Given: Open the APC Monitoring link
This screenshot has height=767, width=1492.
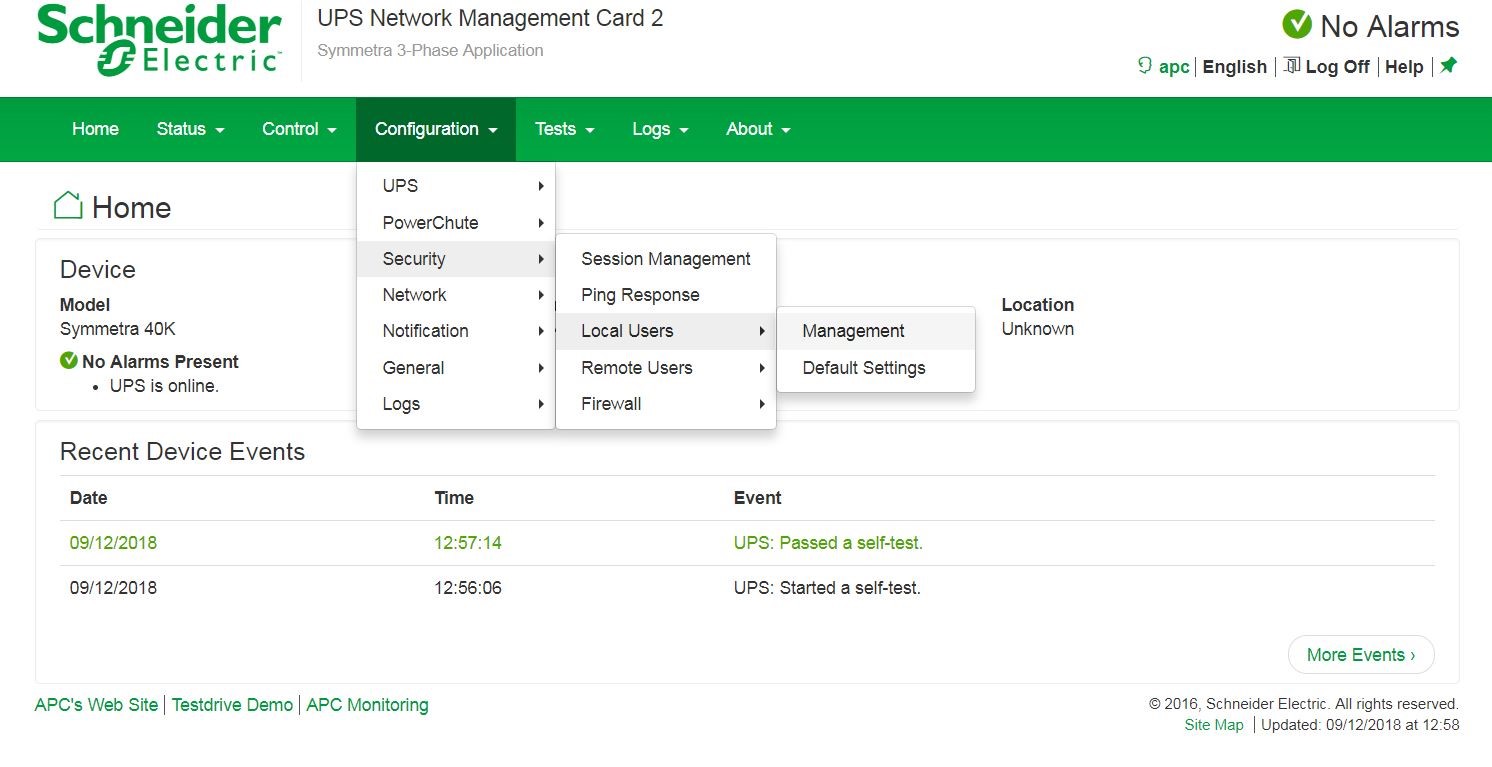Looking at the screenshot, I should point(367,705).
